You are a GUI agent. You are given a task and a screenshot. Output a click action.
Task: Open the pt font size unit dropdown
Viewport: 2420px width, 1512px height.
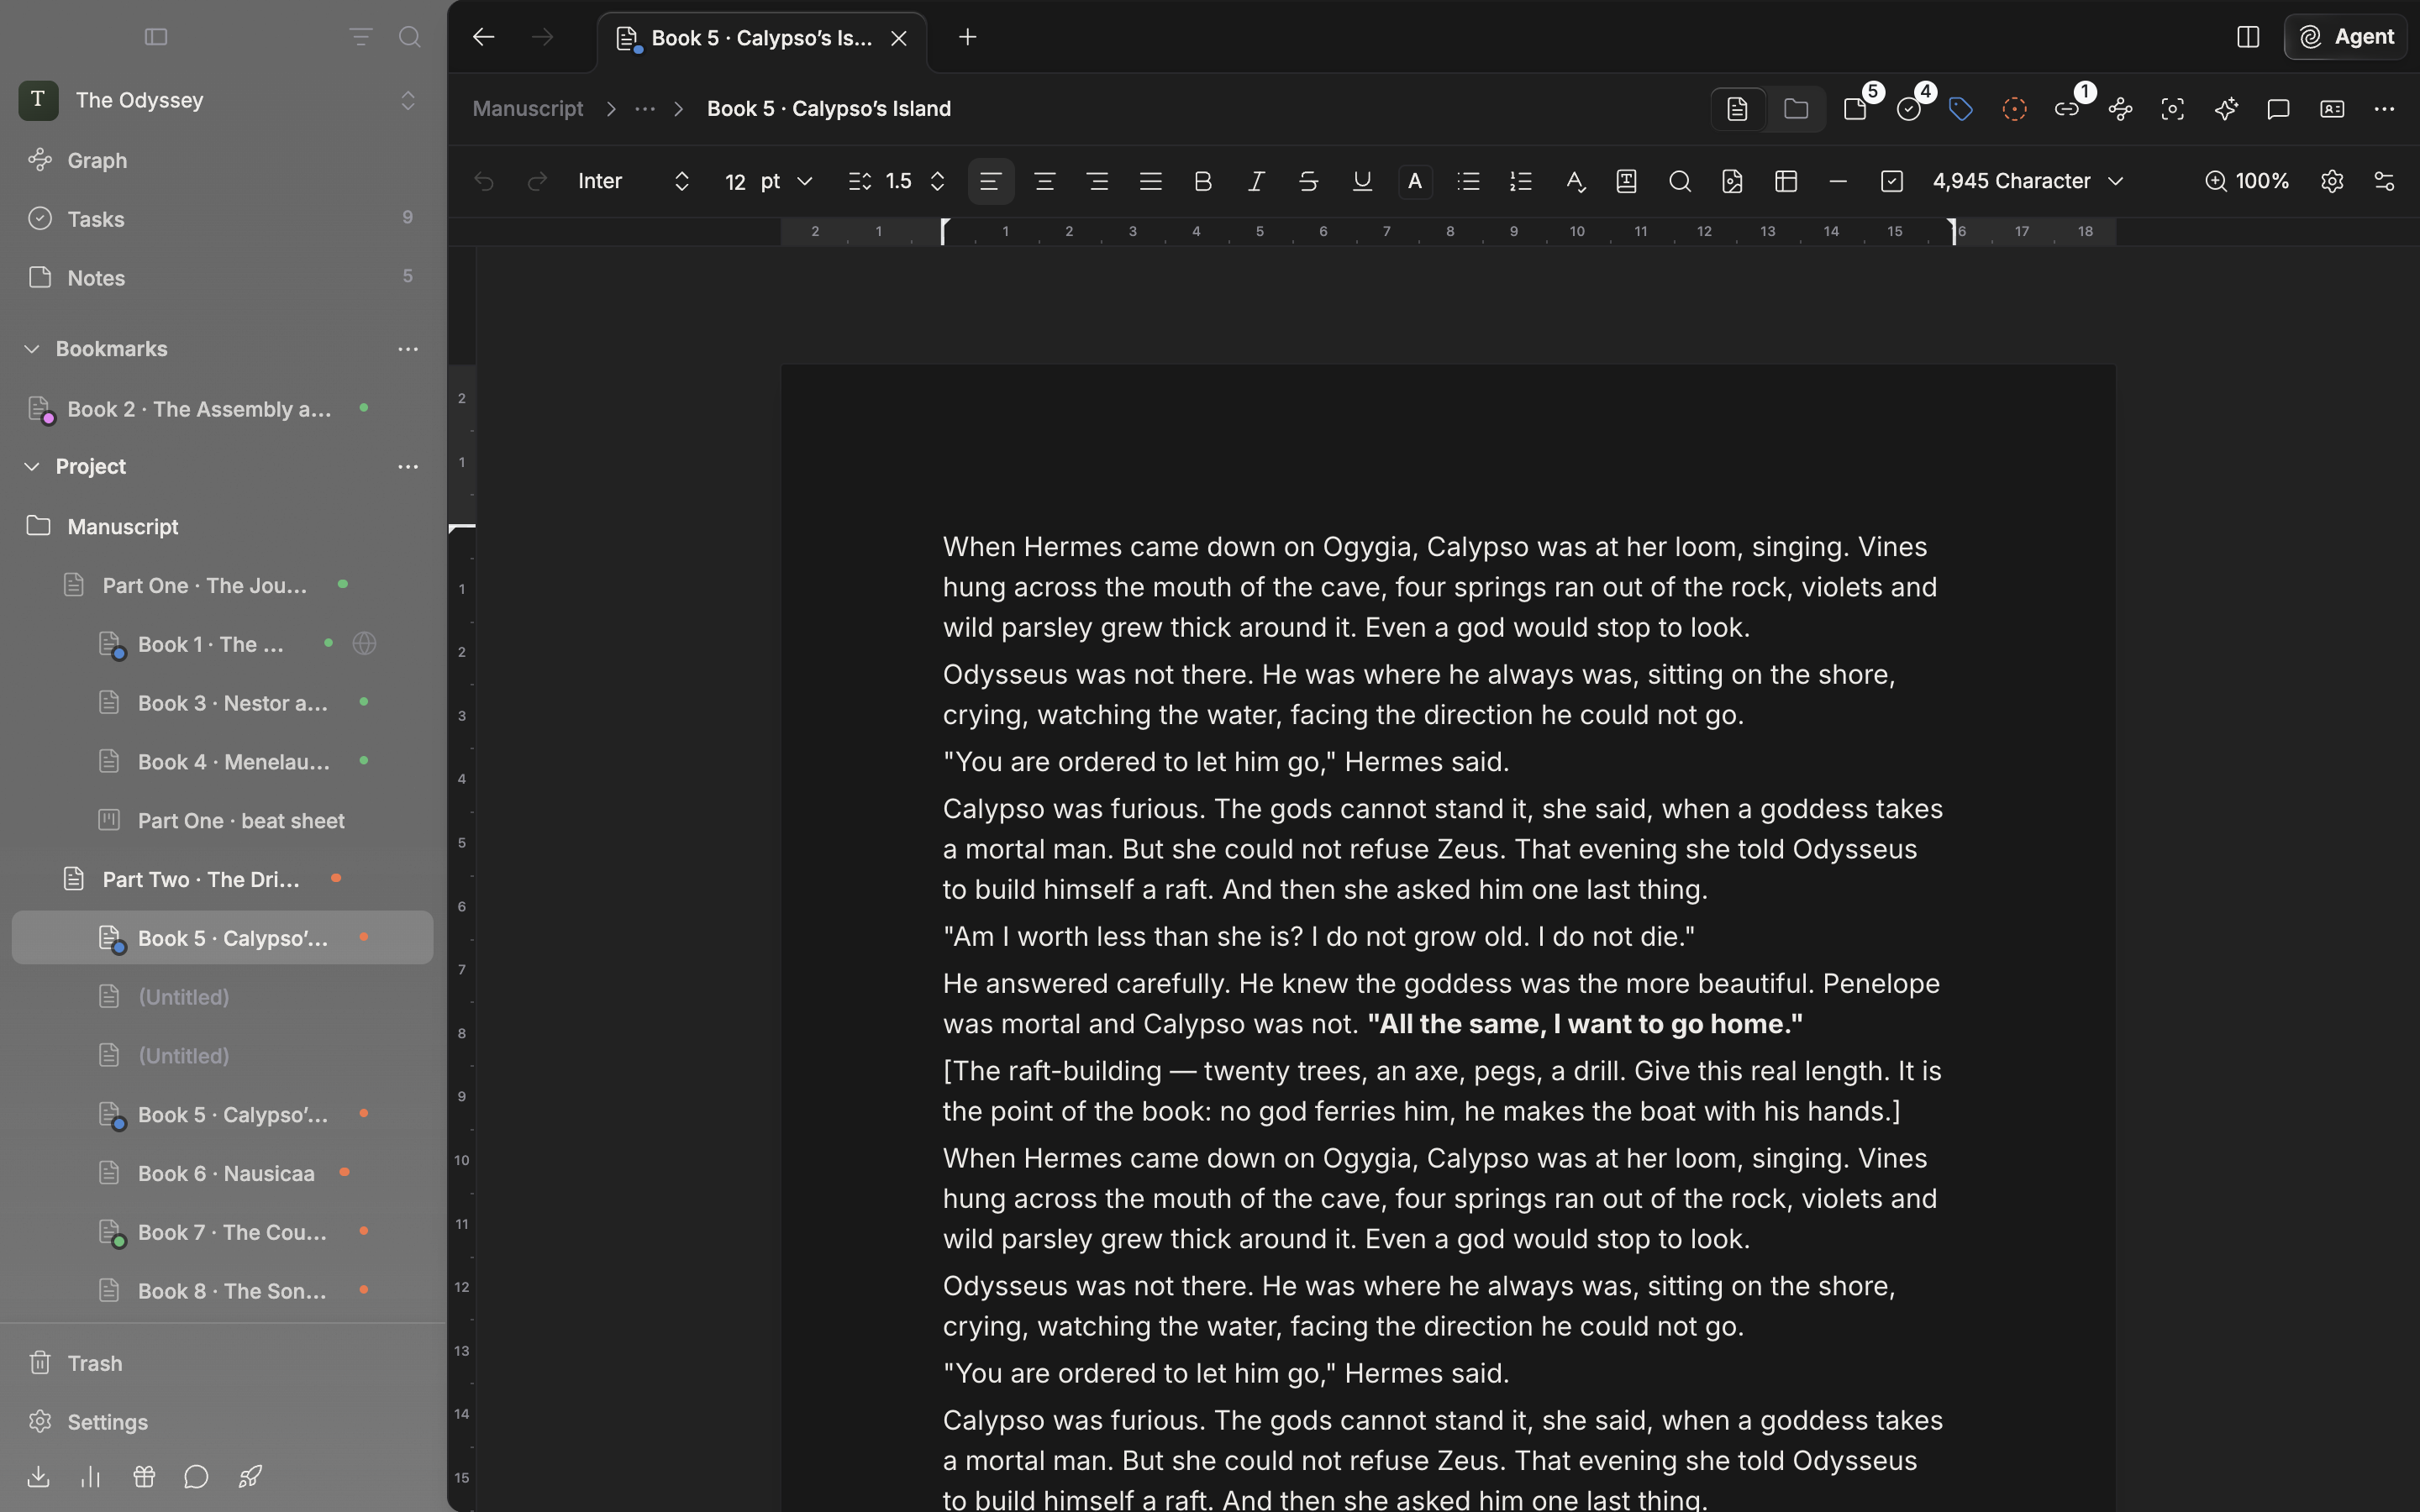tap(786, 181)
